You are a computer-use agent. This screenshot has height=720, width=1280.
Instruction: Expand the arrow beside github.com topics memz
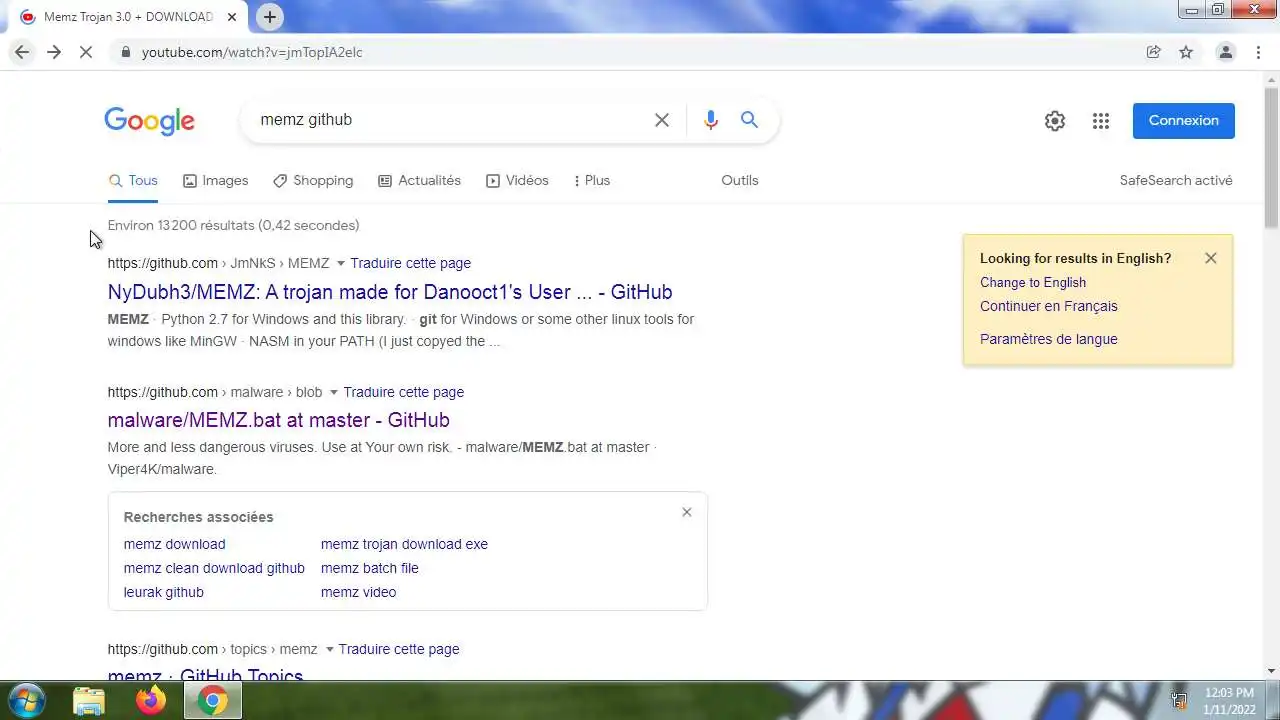pos(329,650)
